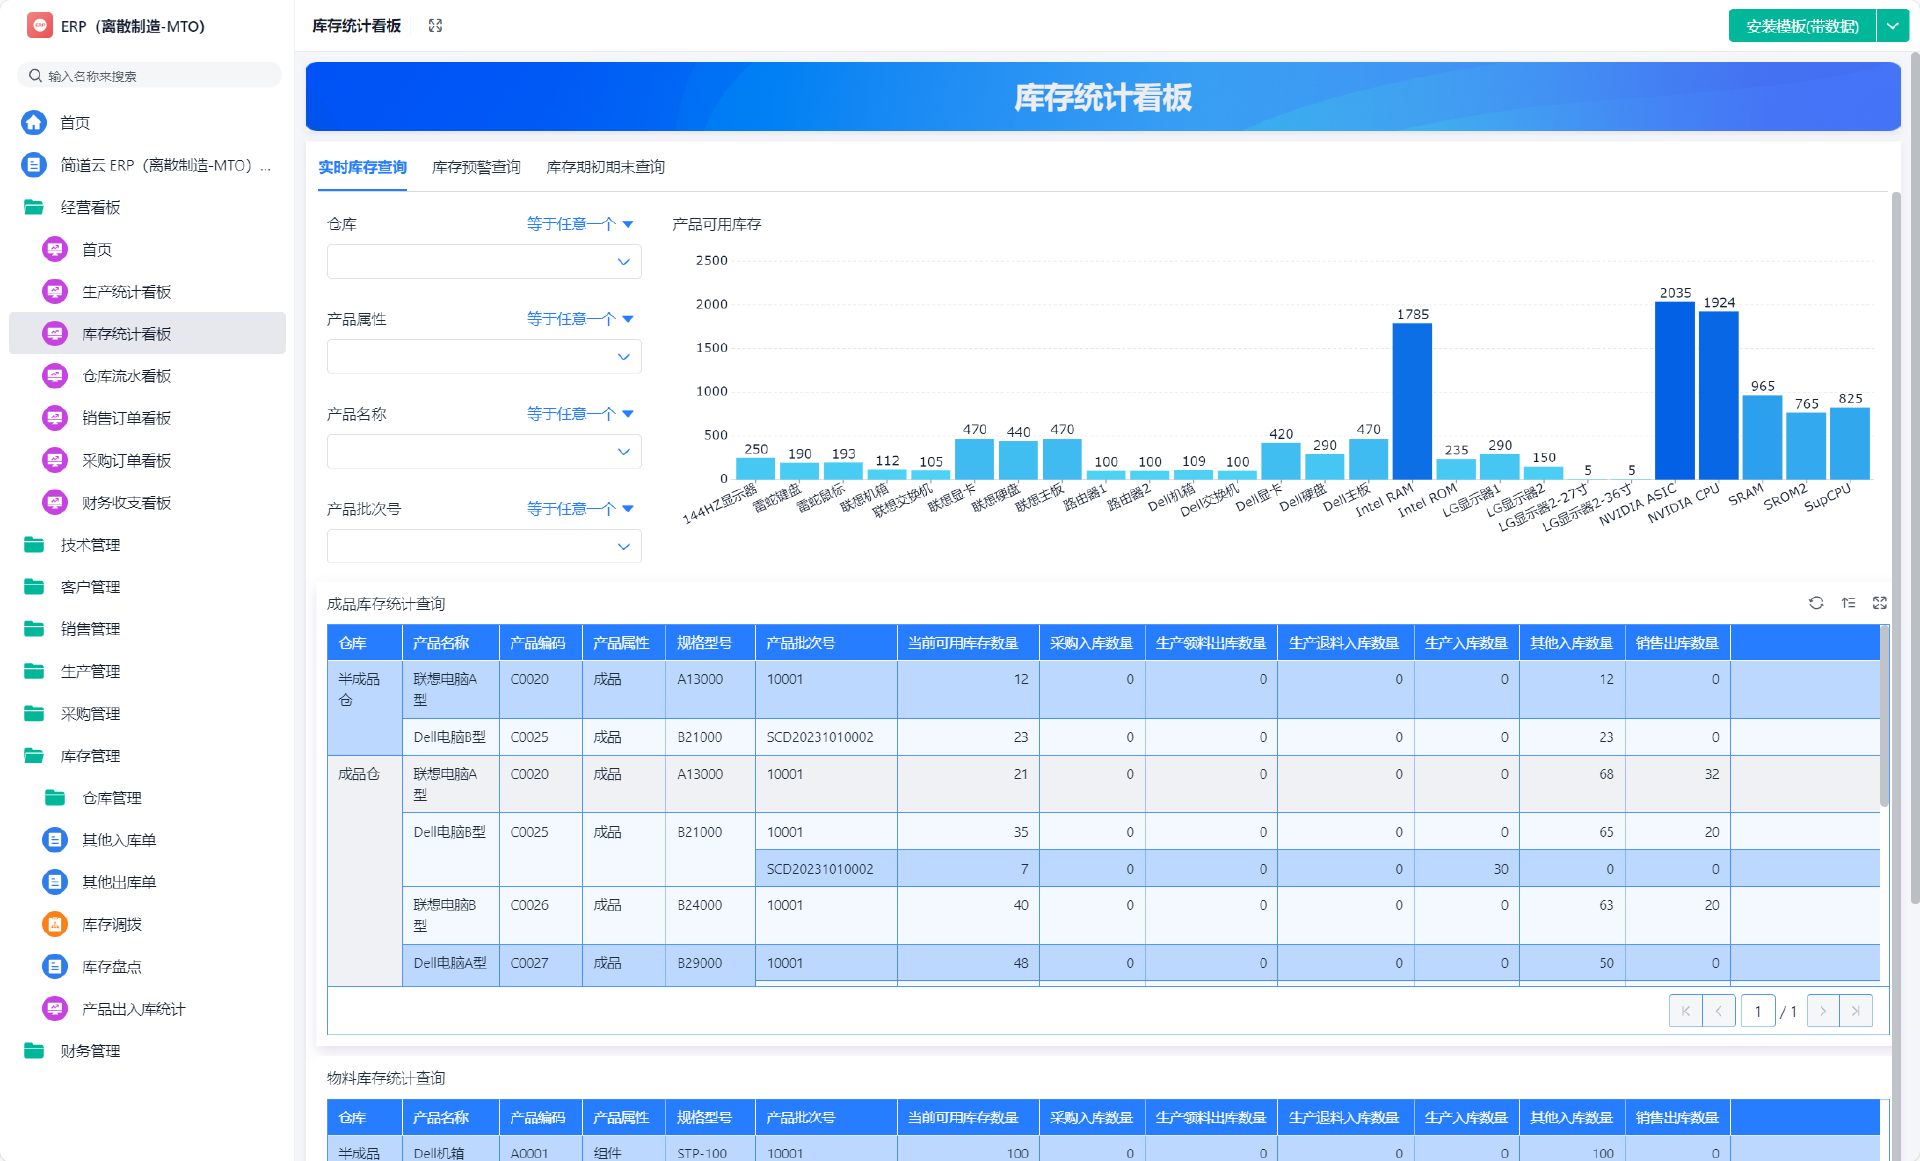Refresh the 成品库存统计查询 table
1920x1161 pixels.
(x=1816, y=603)
